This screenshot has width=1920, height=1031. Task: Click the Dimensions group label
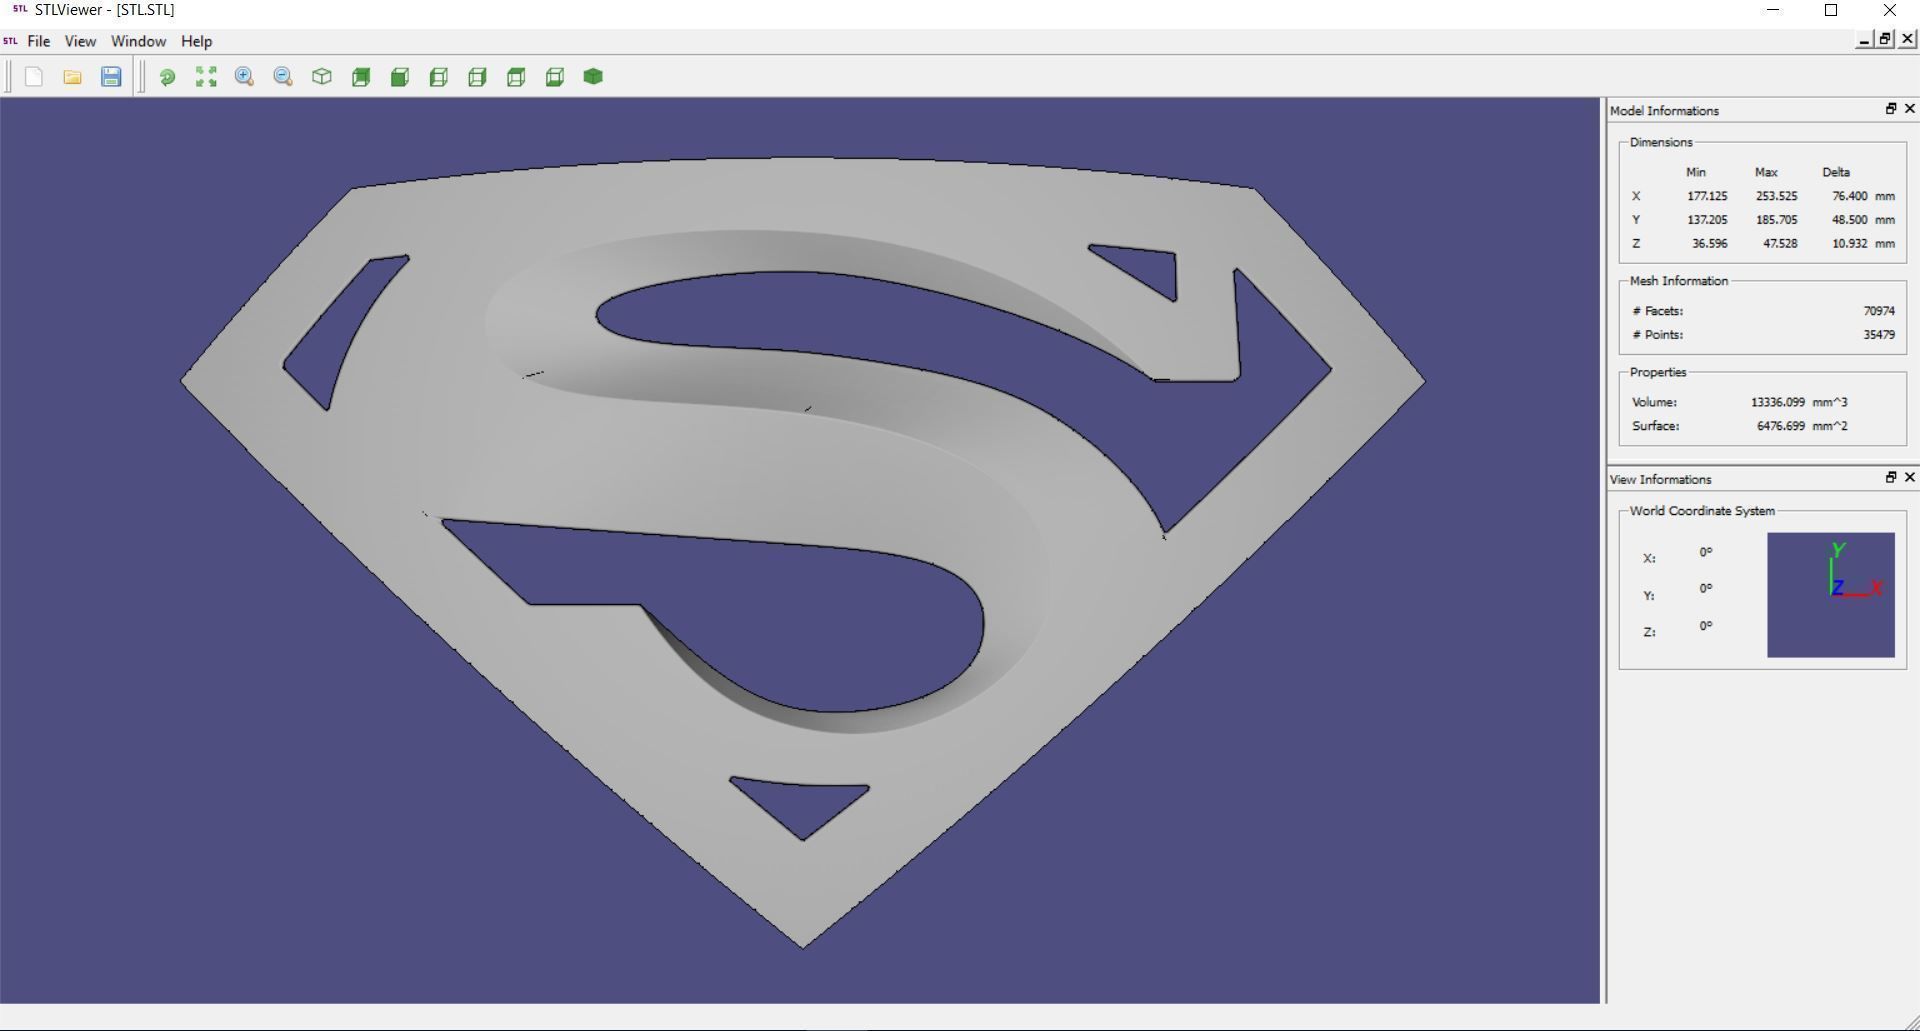[x=1661, y=143]
